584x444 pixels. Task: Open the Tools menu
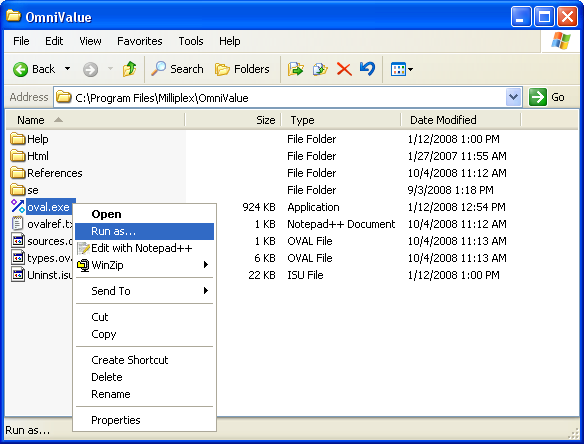pyautogui.click(x=191, y=41)
